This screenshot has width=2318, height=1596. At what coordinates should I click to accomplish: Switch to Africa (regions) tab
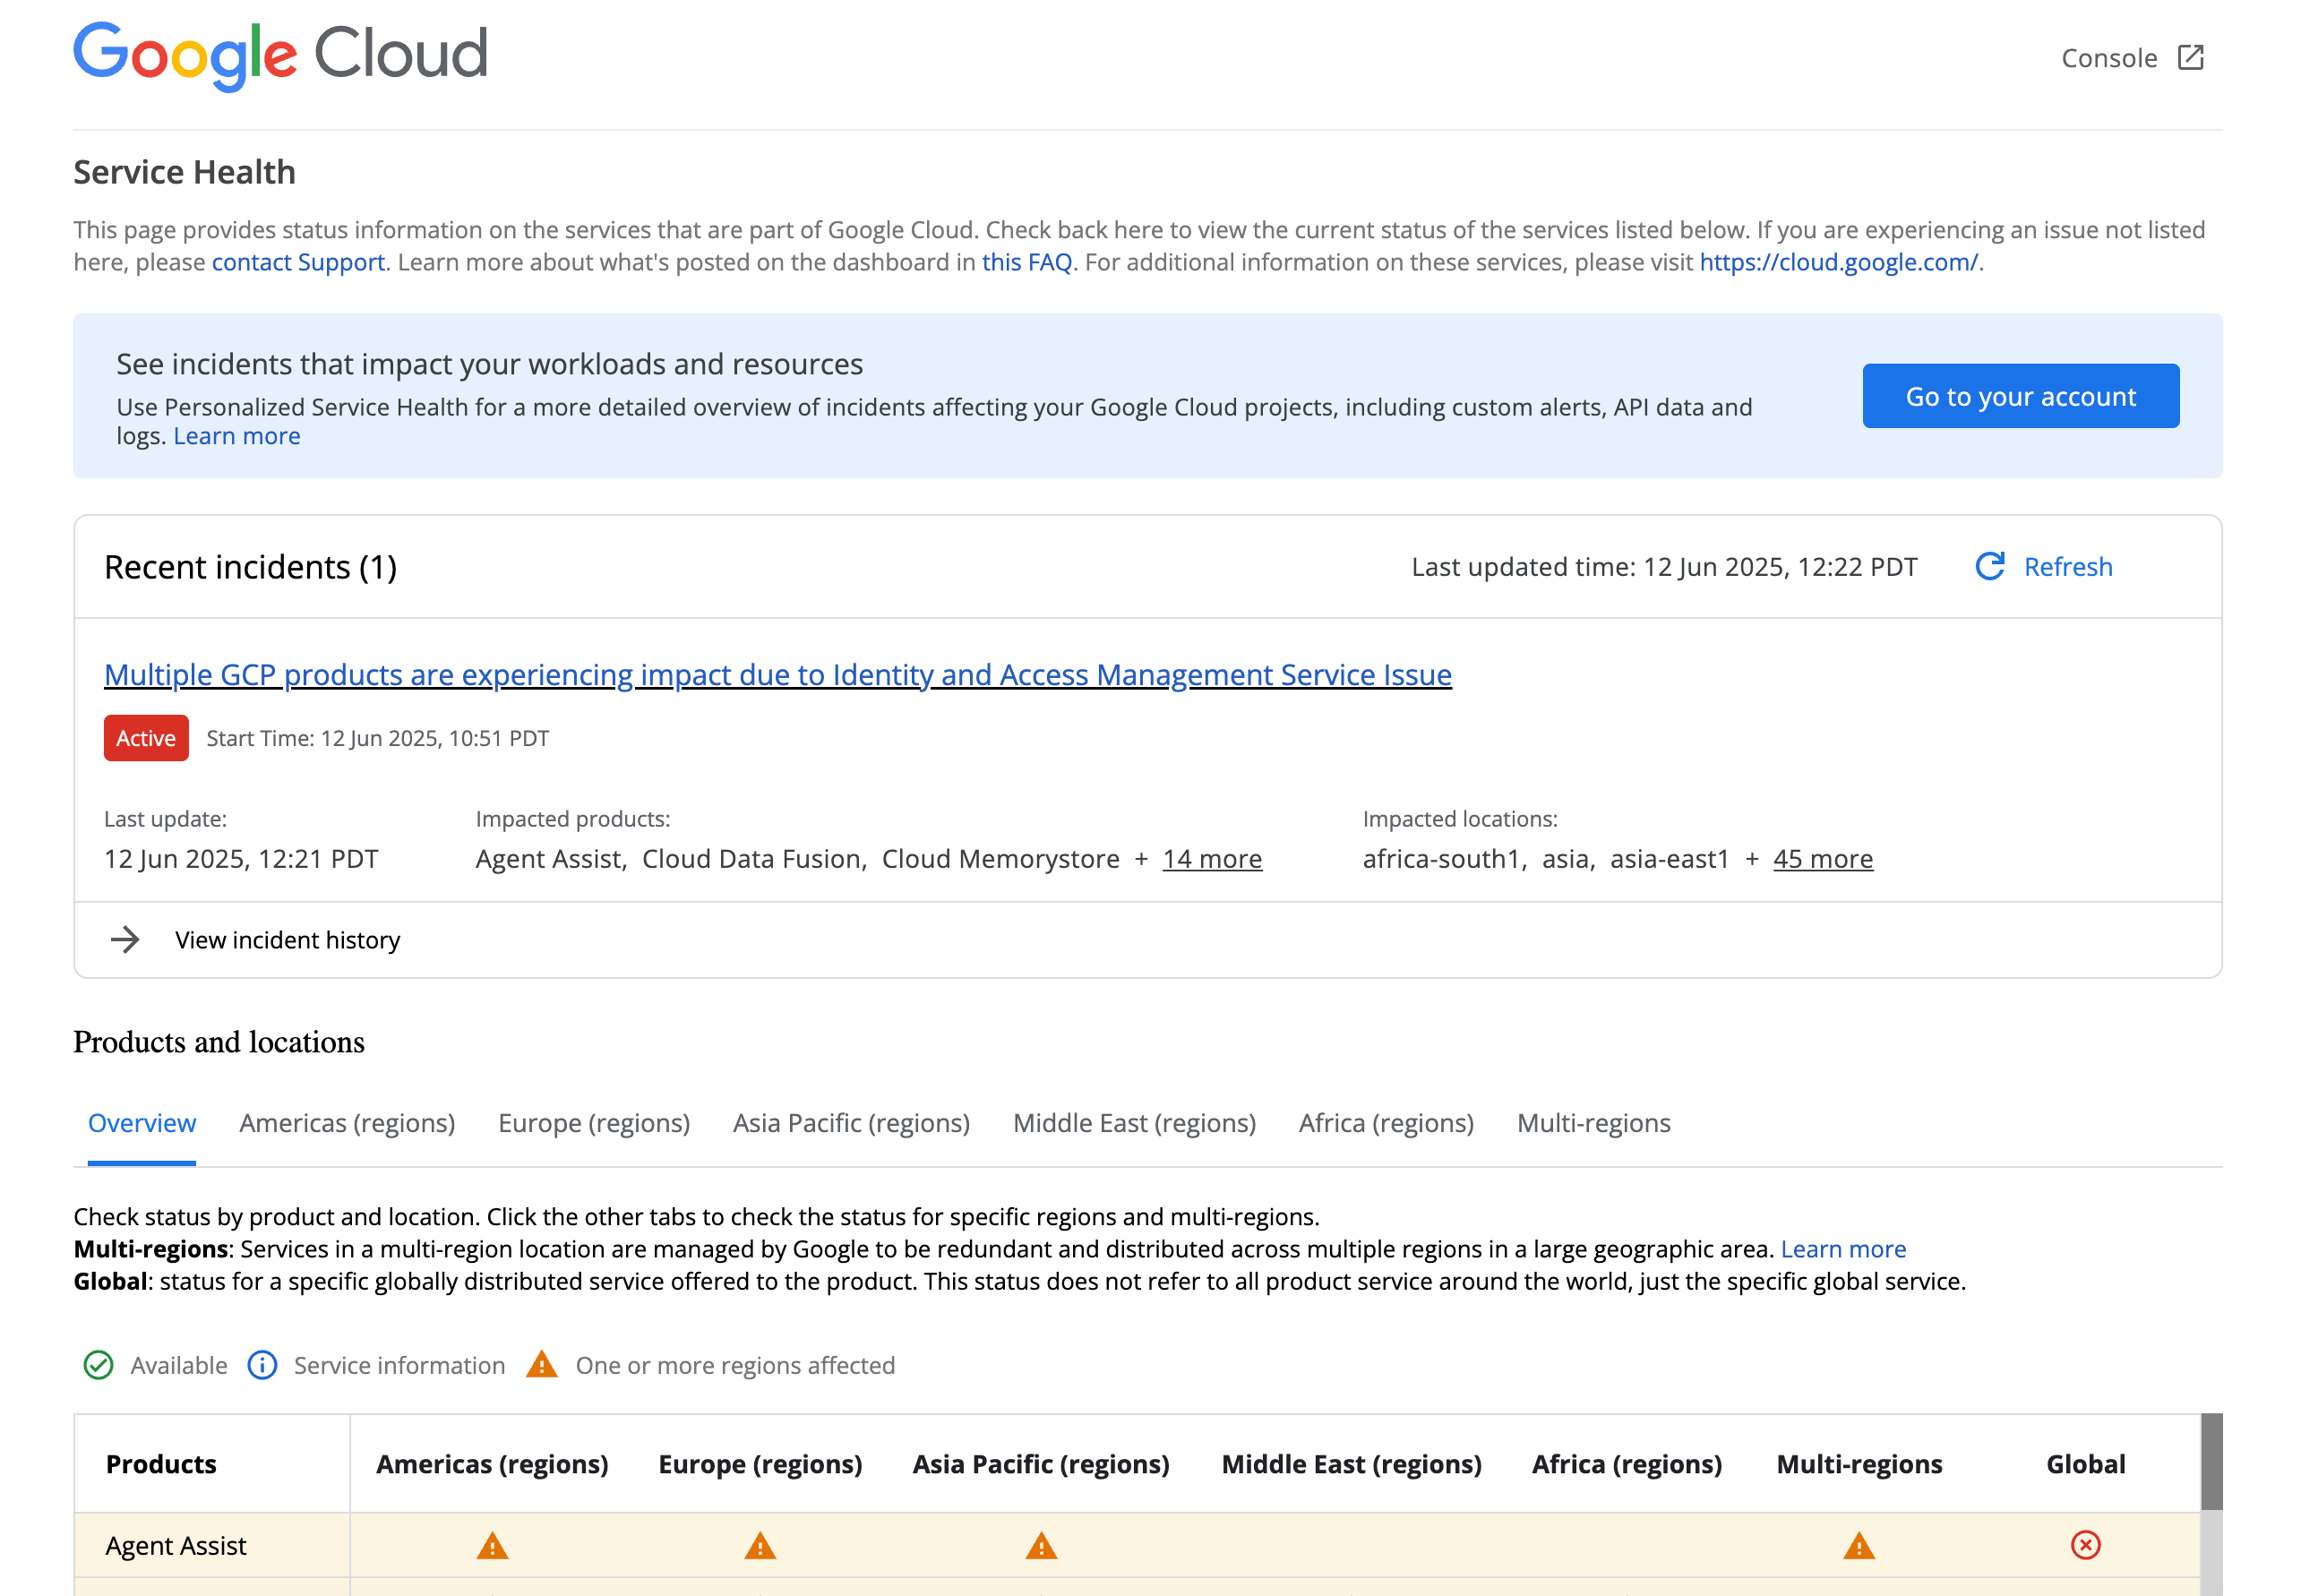click(1386, 1123)
